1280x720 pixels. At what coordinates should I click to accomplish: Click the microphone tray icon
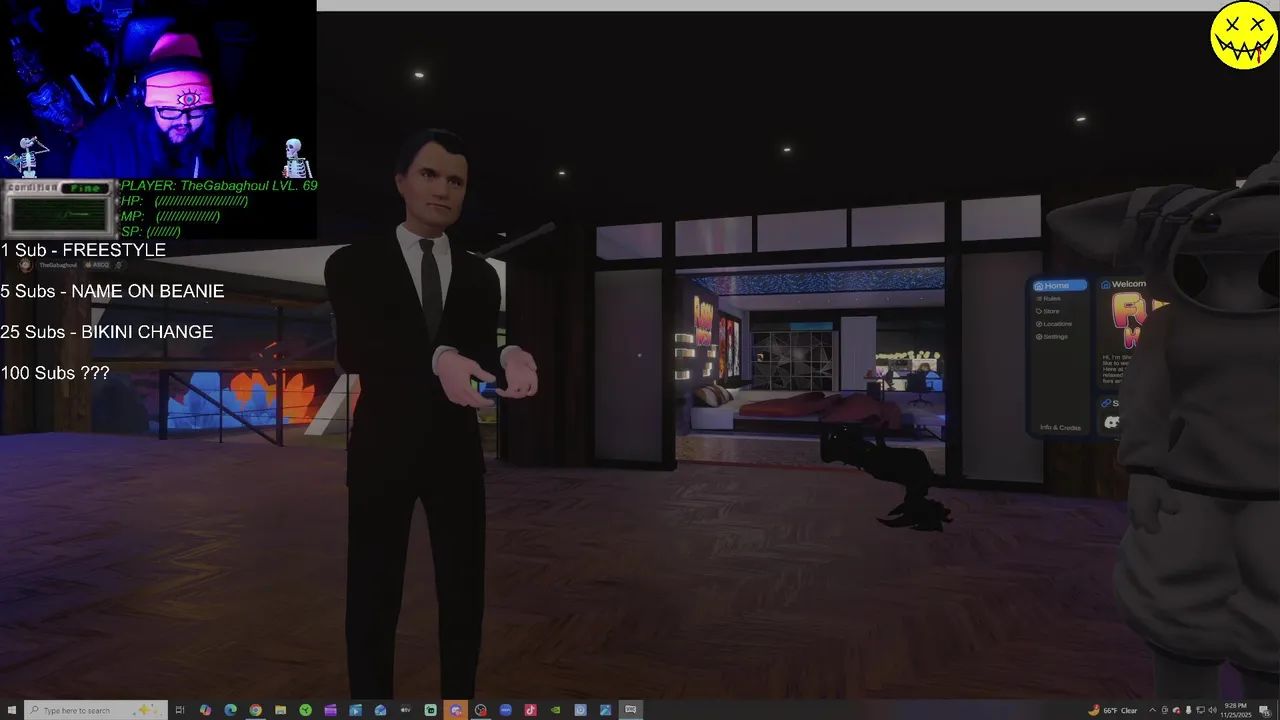(x=1188, y=710)
